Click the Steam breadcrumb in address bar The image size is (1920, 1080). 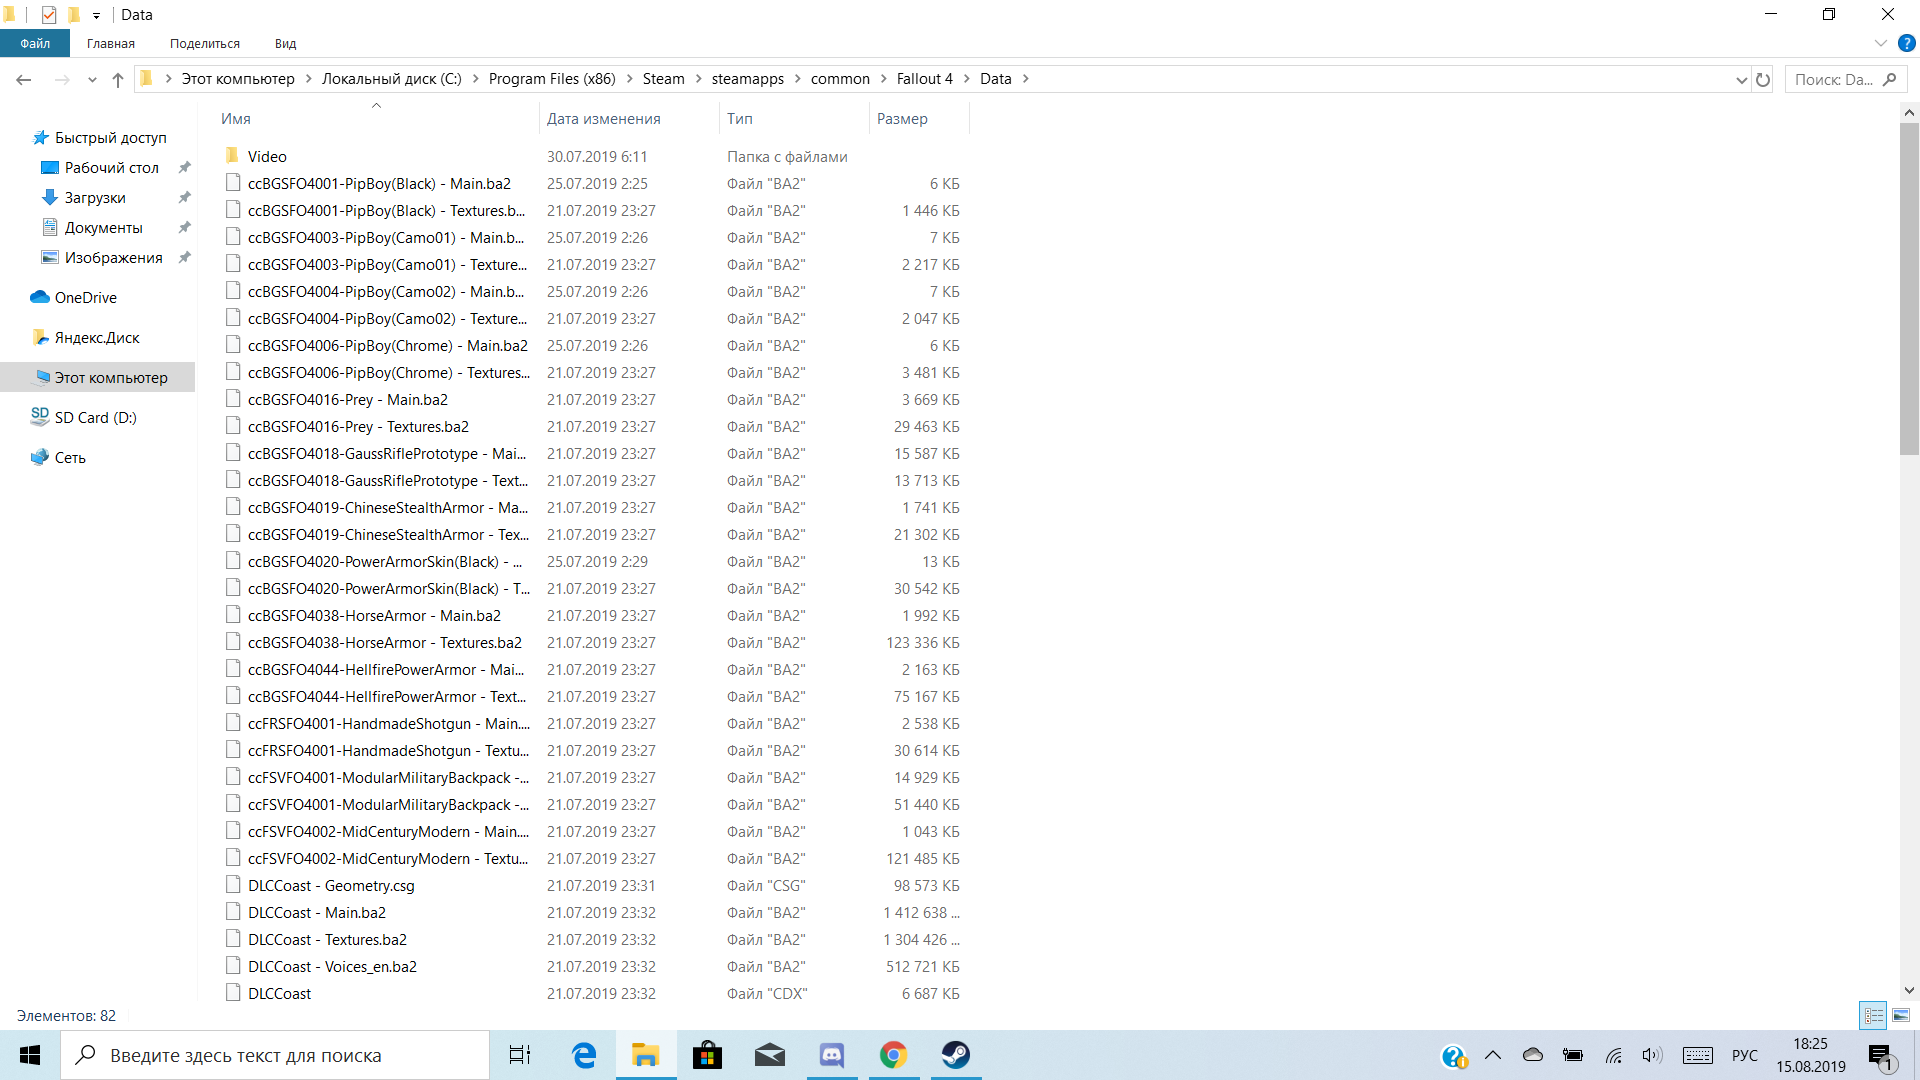click(663, 79)
